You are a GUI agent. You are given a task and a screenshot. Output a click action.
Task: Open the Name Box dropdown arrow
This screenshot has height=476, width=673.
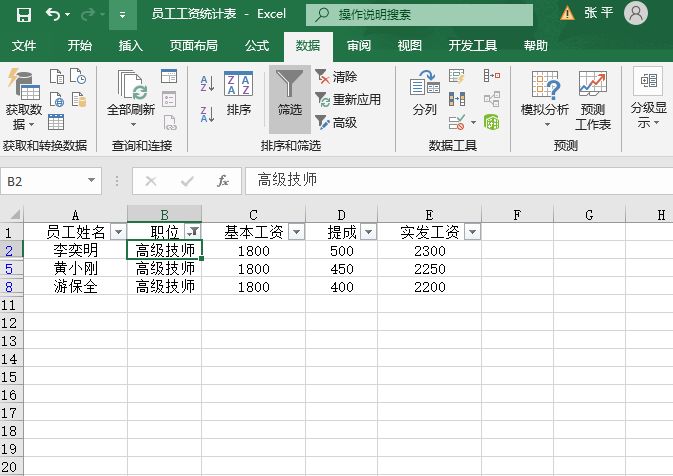91,181
